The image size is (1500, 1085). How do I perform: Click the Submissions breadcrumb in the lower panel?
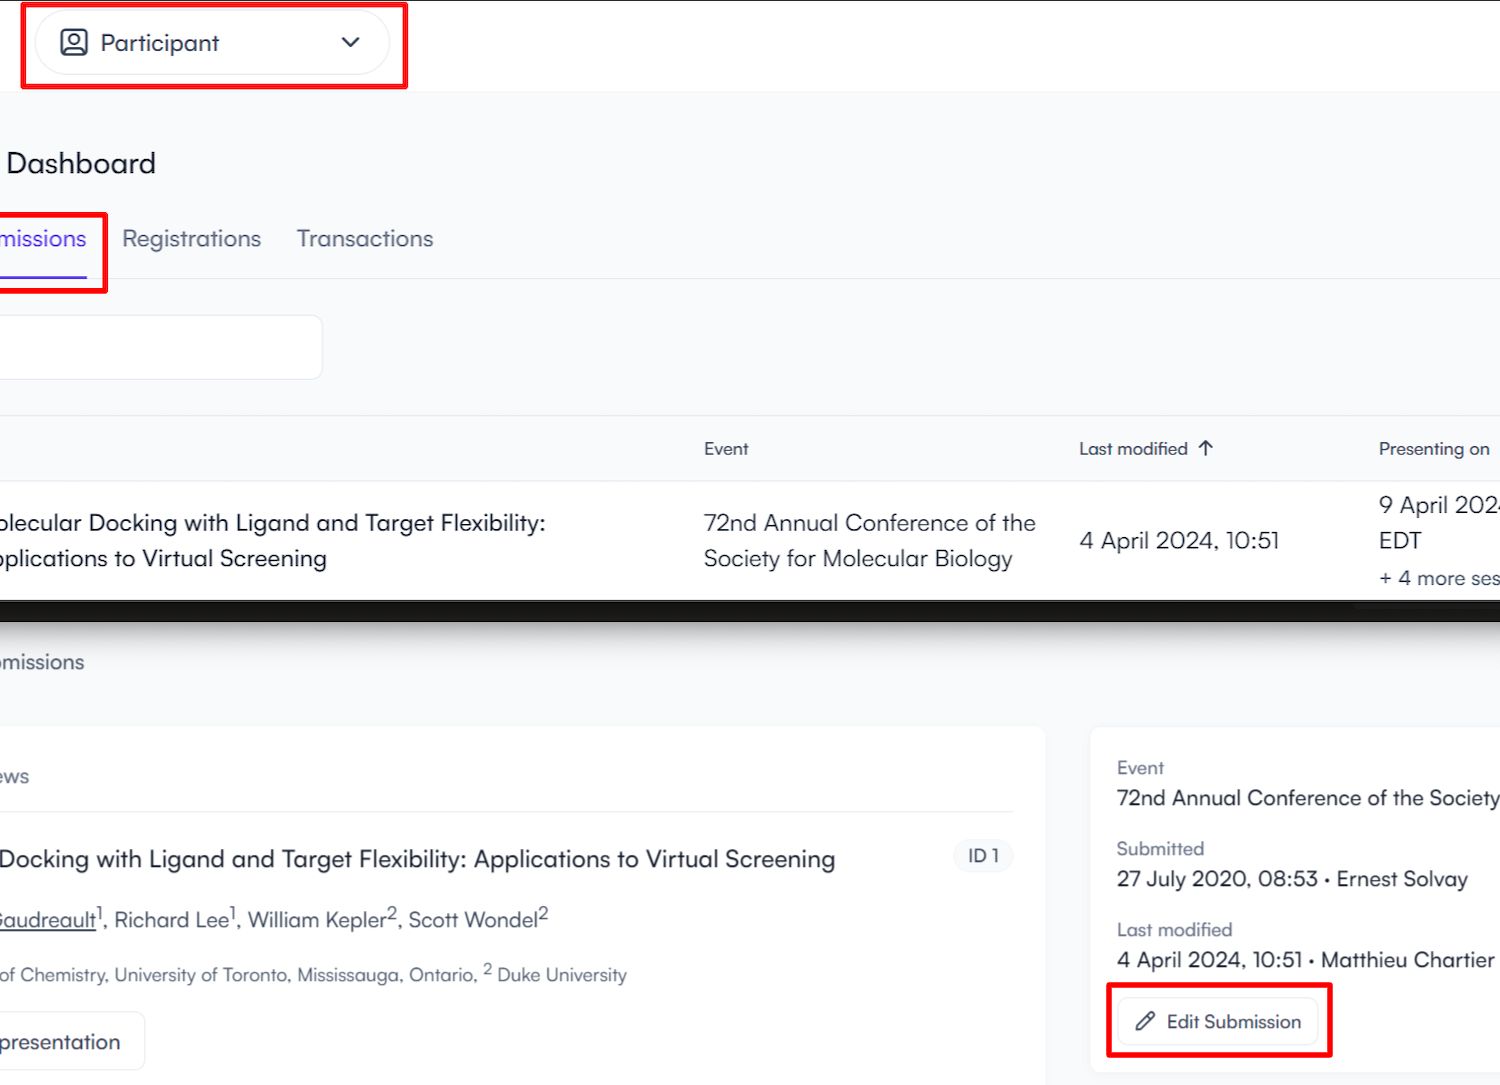click(42, 662)
